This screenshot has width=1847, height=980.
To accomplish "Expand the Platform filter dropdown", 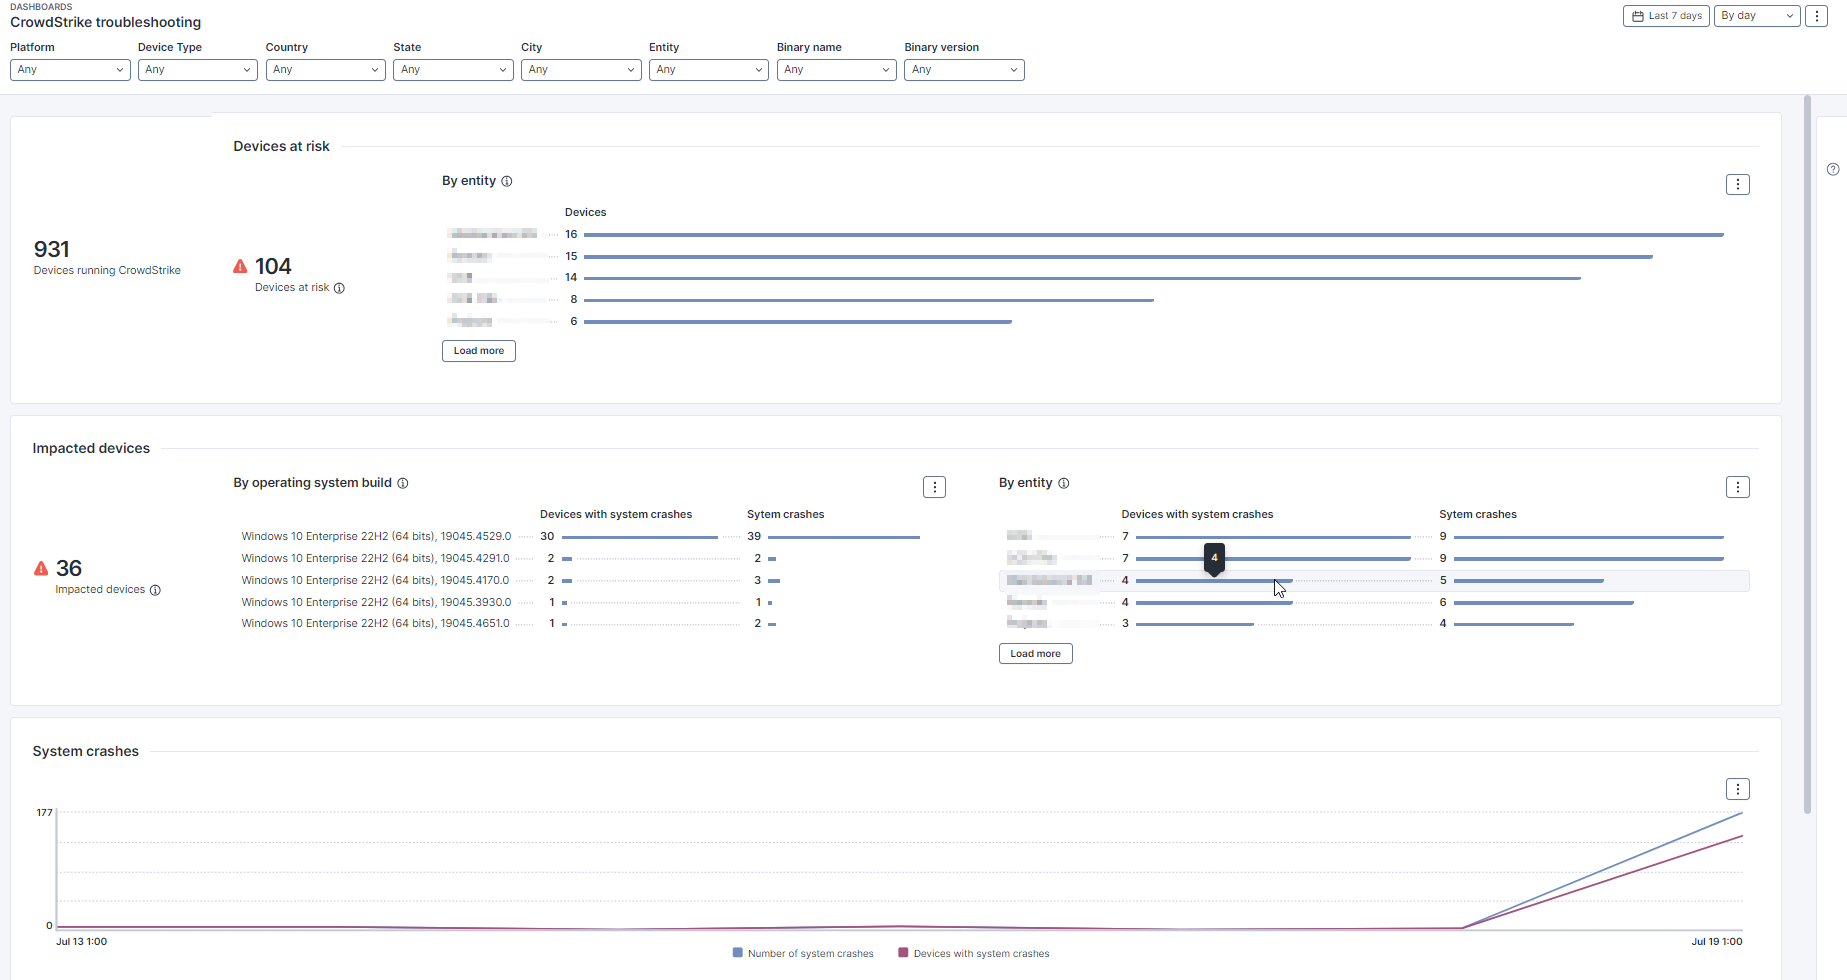I will click(70, 70).
